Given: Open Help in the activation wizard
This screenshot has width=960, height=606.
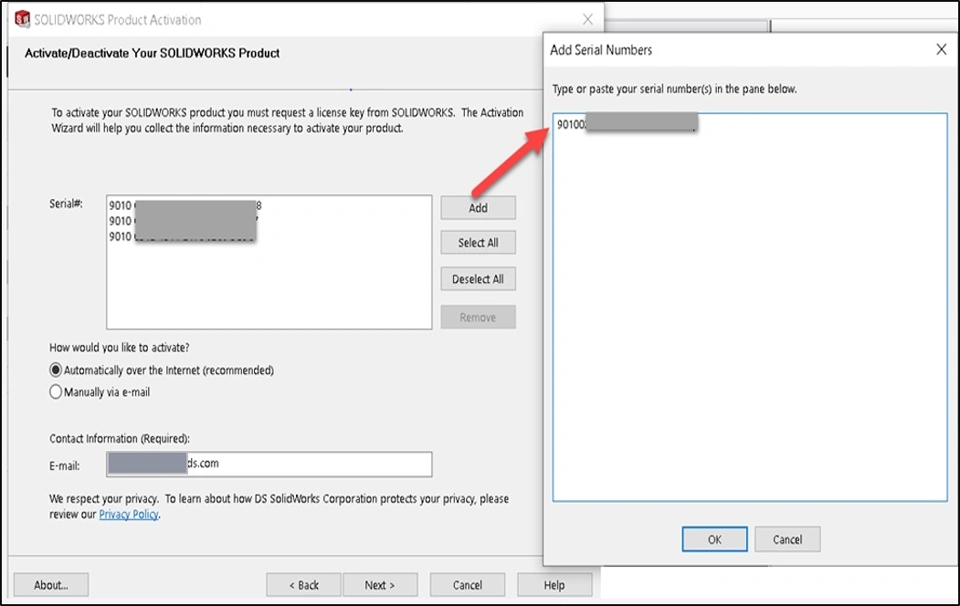Looking at the screenshot, I should point(555,585).
